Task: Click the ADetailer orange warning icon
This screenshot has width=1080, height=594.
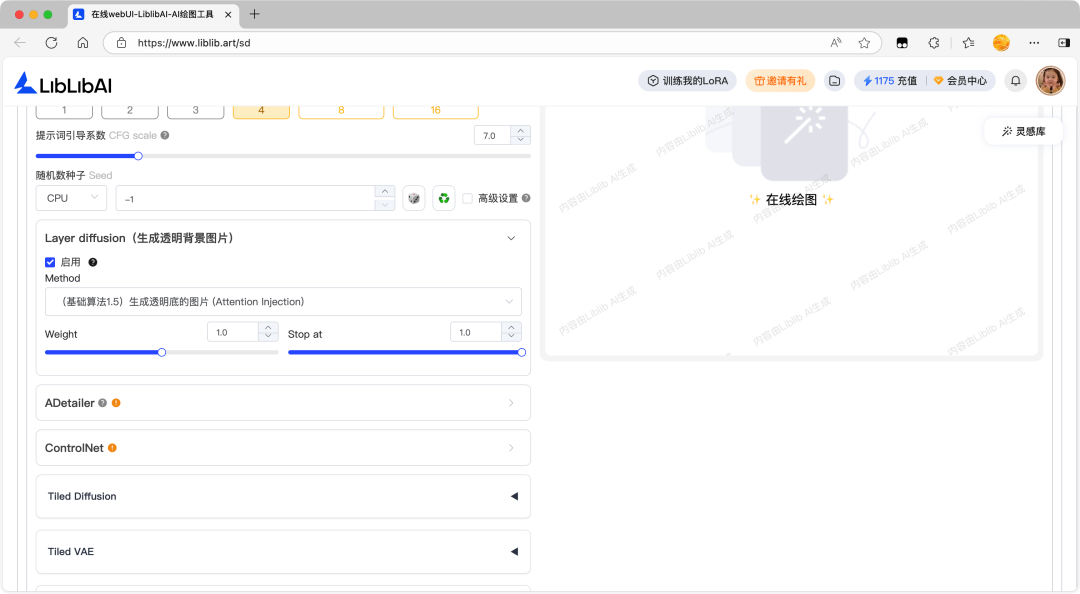Action: point(116,403)
